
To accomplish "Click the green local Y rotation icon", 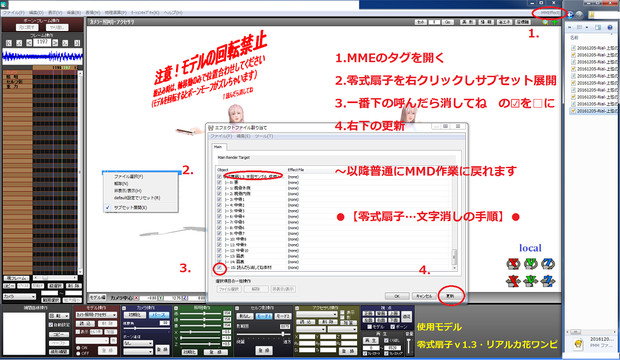I will 530,263.
